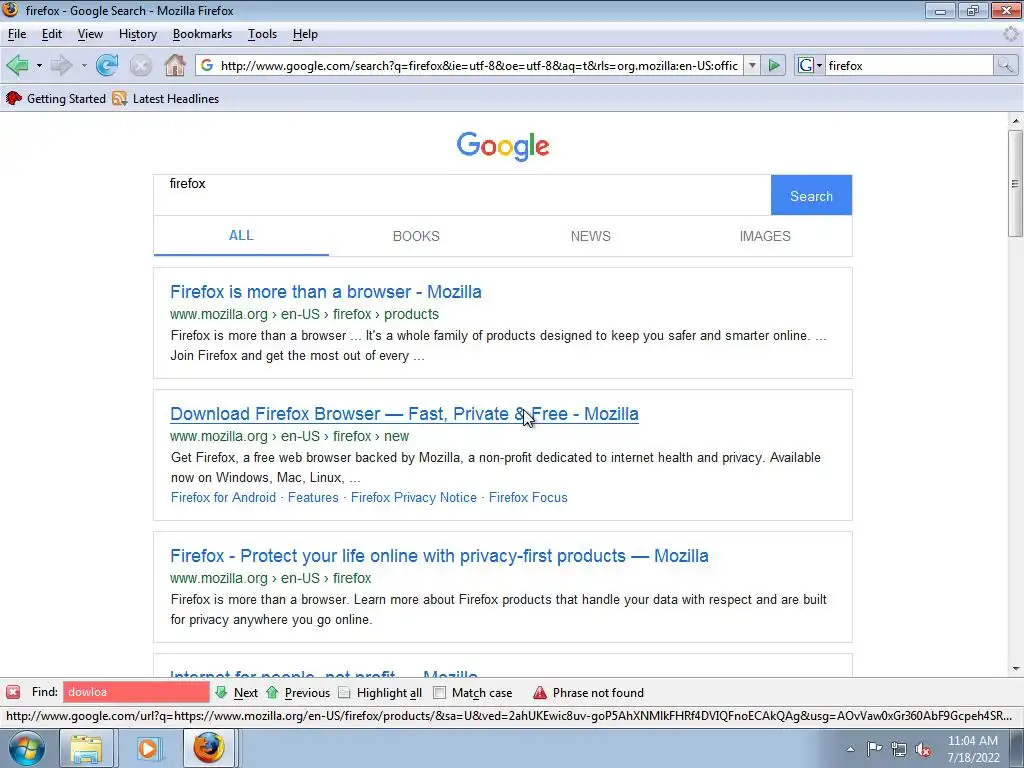Screen dimensions: 1024x768
Task: Click the Forward navigation arrow
Action: 61,65
